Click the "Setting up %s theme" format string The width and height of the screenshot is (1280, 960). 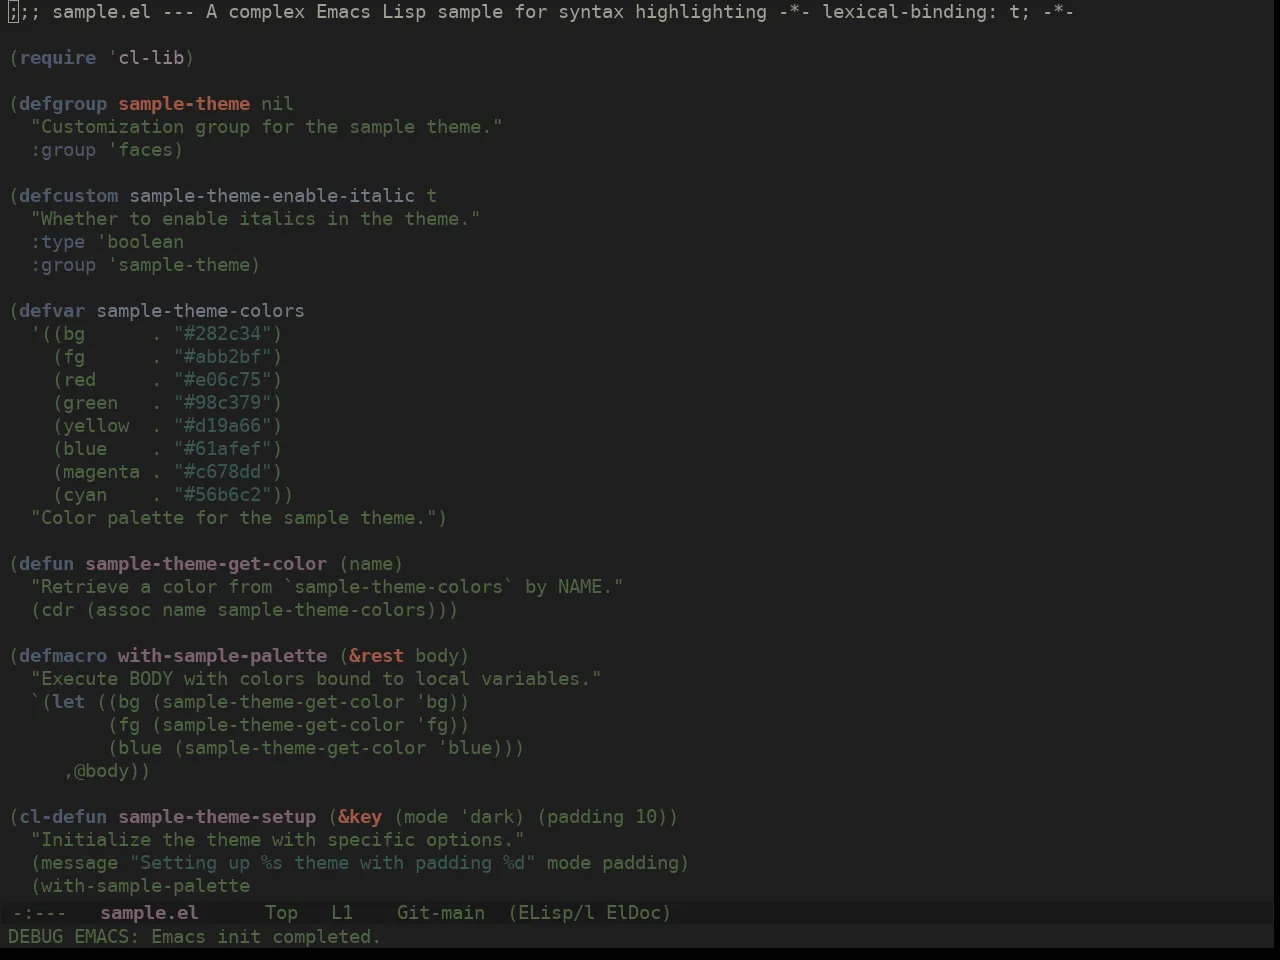pyautogui.click(x=333, y=863)
